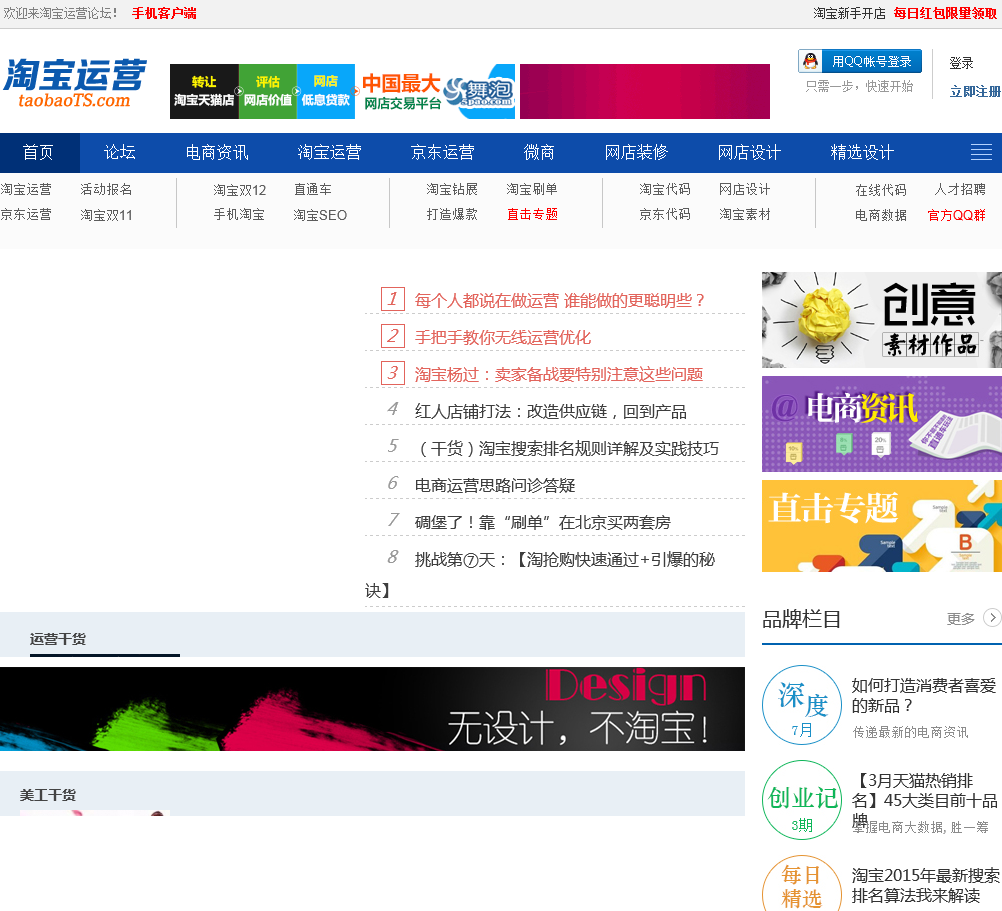Select the 运营干货 section tab
This screenshot has height=911, width=1002.
coord(58,639)
